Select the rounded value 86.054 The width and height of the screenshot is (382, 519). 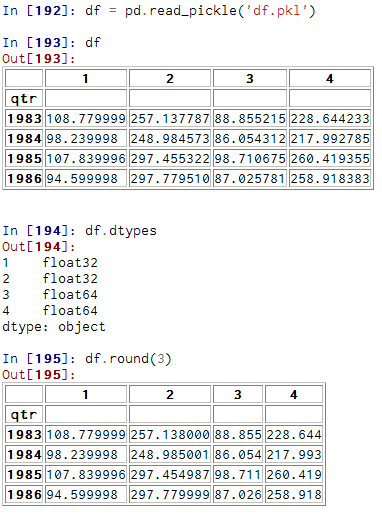pos(238,455)
